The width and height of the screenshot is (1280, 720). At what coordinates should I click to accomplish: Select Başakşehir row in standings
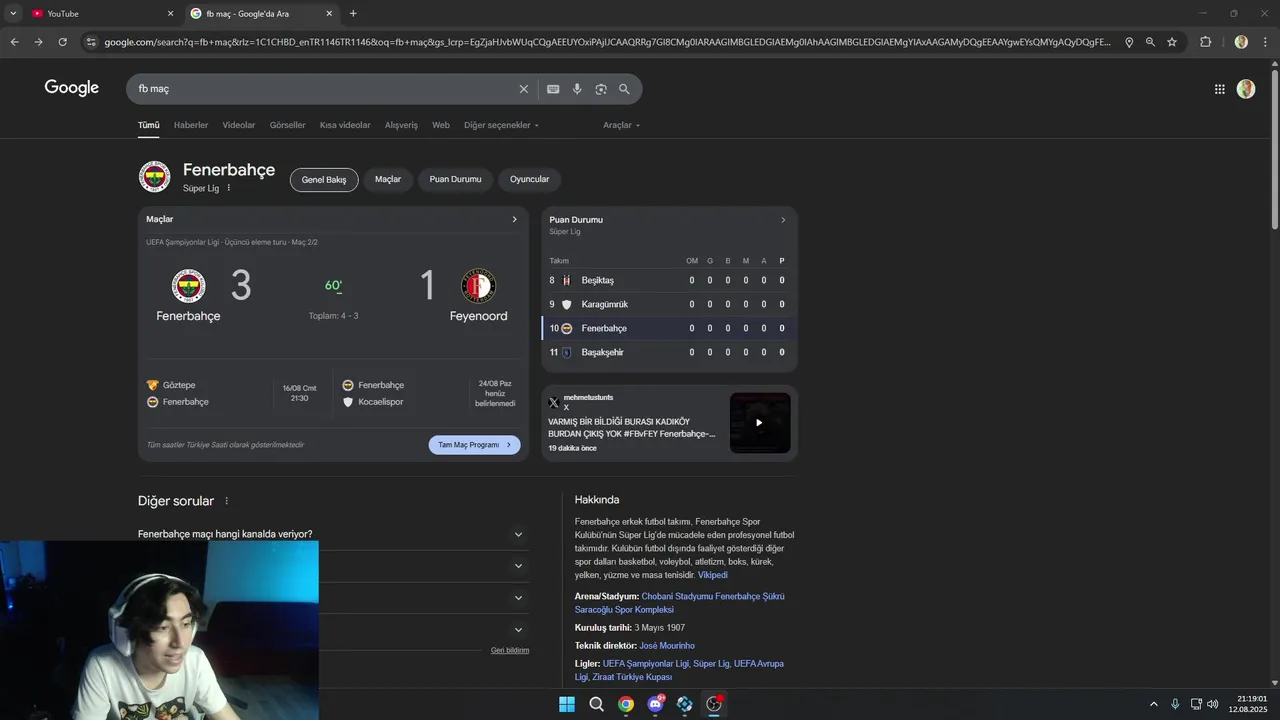[x=669, y=352]
